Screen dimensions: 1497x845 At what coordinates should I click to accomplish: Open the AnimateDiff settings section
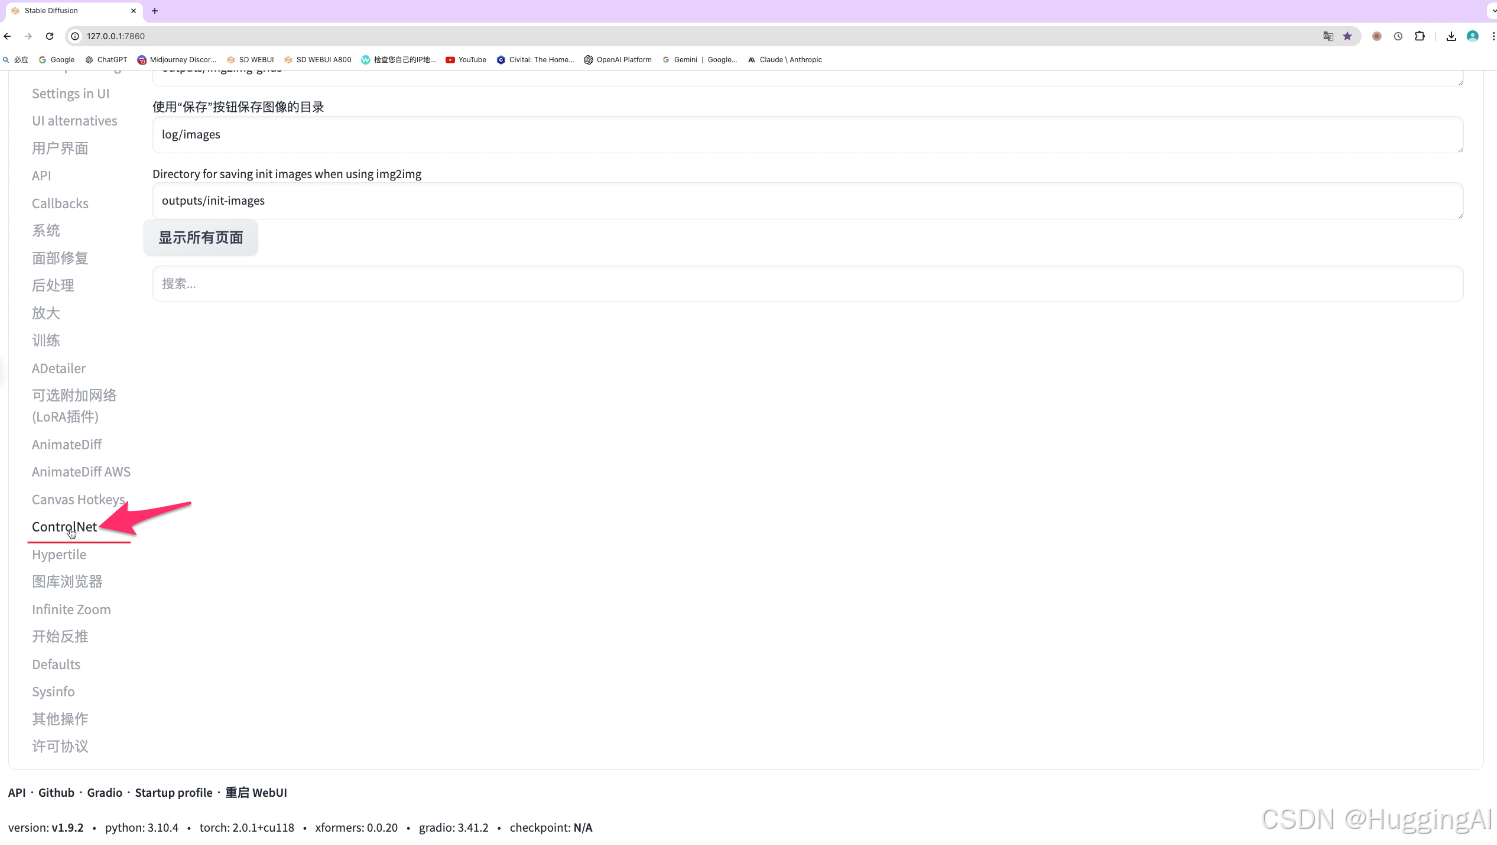(67, 445)
